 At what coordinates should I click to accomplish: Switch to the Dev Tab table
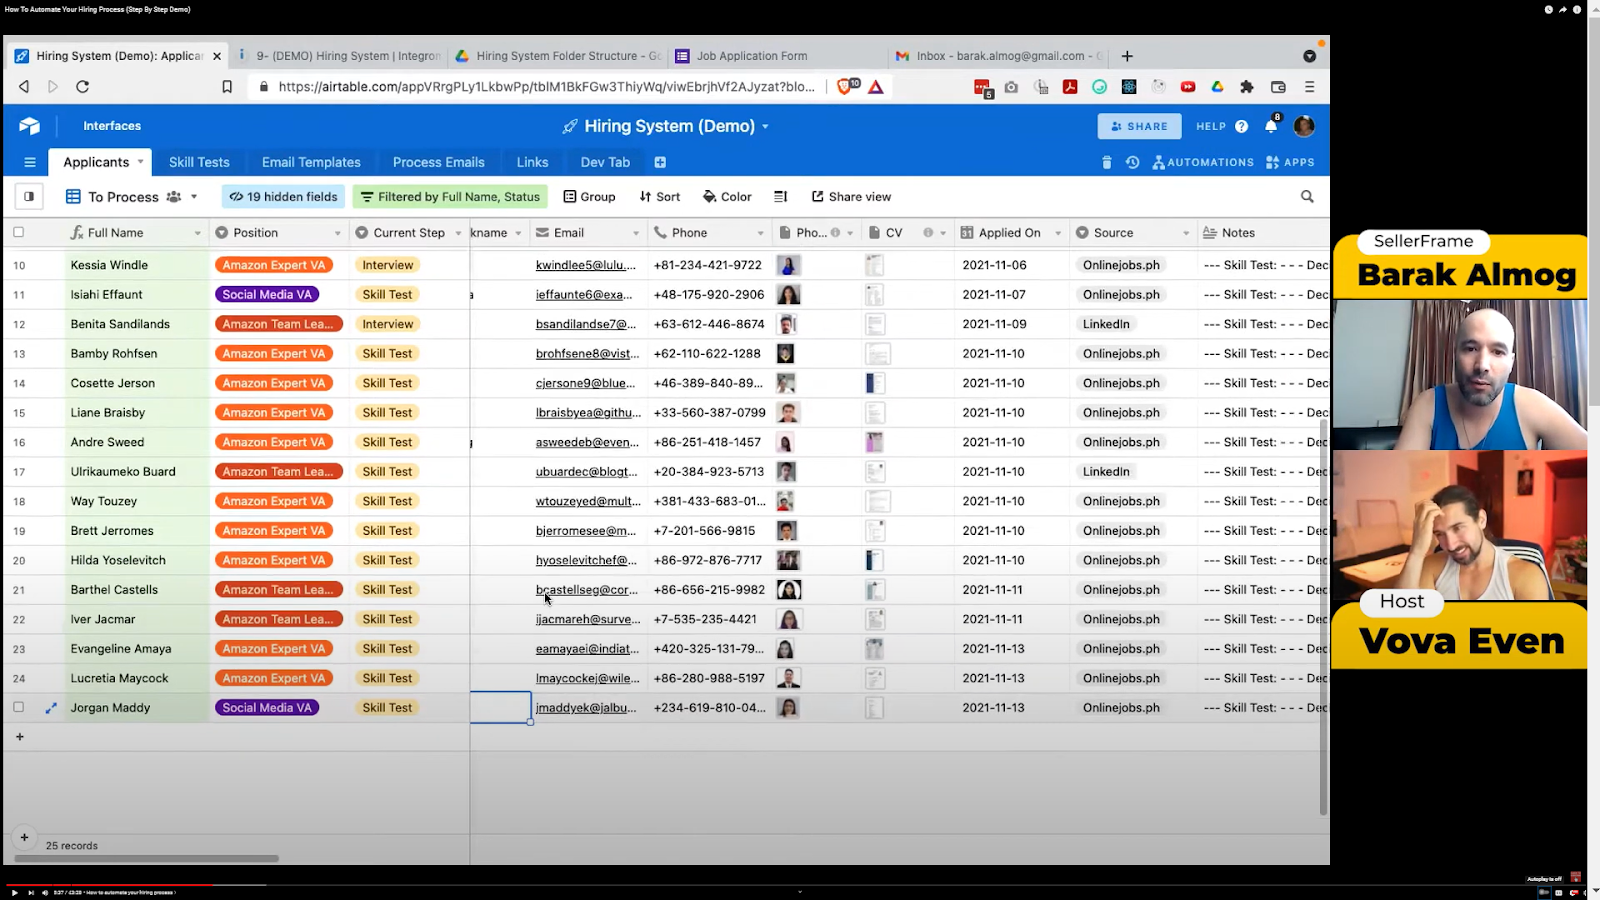pos(605,162)
